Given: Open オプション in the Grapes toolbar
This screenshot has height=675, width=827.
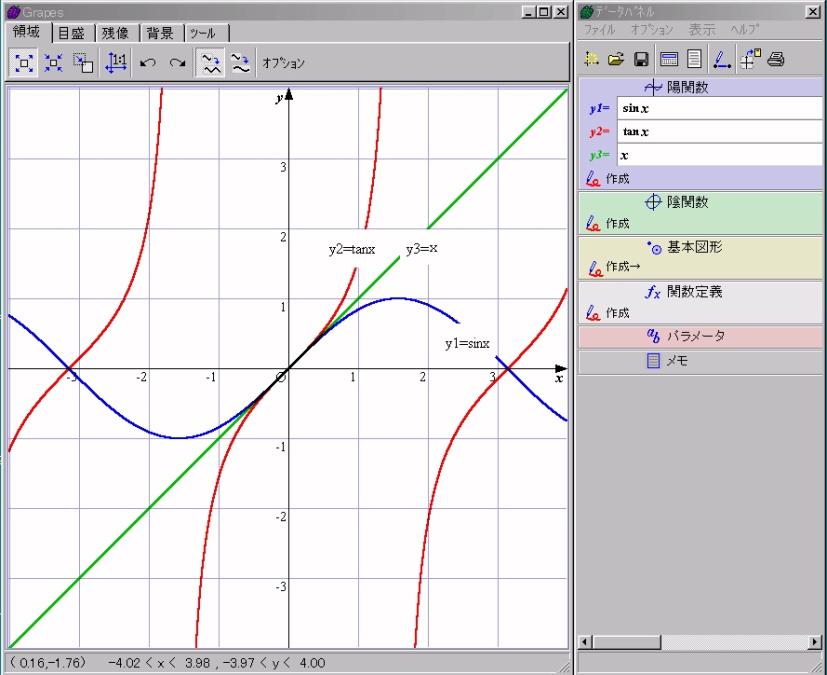Looking at the screenshot, I should pyautogui.click(x=283, y=63).
